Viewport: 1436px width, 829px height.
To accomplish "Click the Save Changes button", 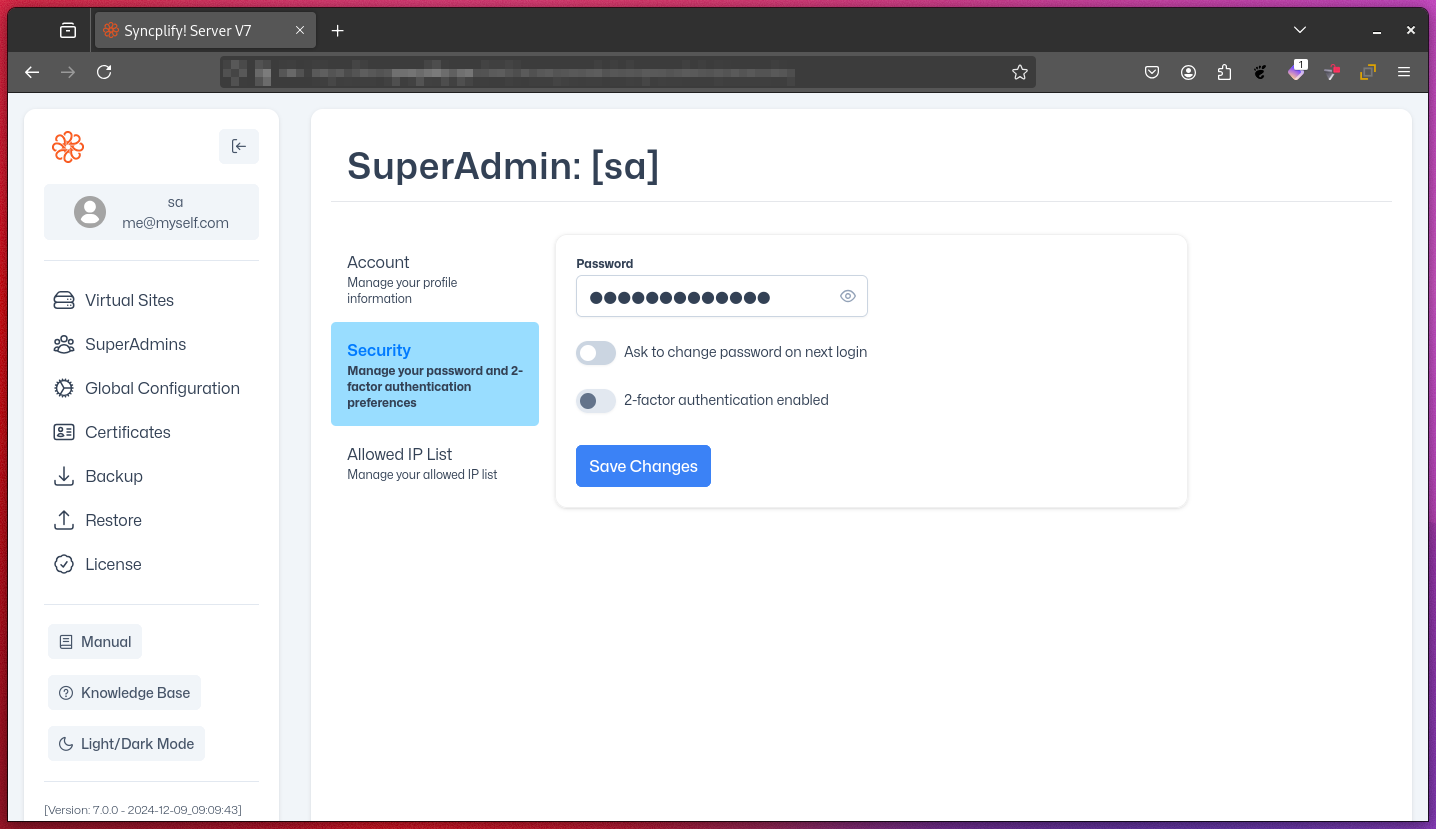I will [x=643, y=466].
